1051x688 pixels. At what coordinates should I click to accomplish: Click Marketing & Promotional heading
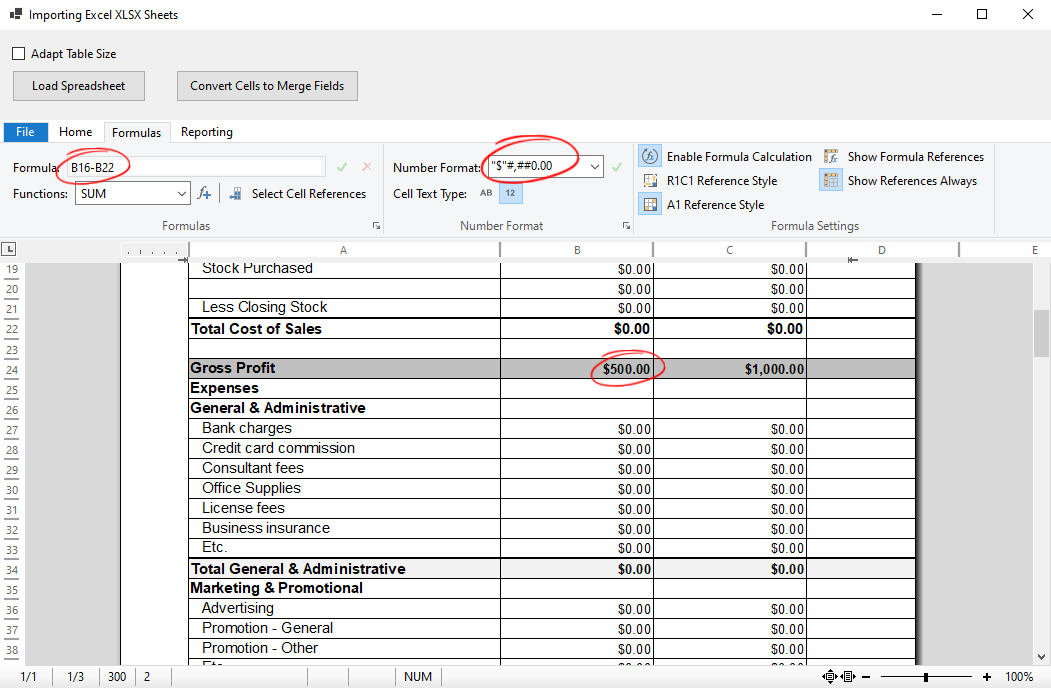277,588
